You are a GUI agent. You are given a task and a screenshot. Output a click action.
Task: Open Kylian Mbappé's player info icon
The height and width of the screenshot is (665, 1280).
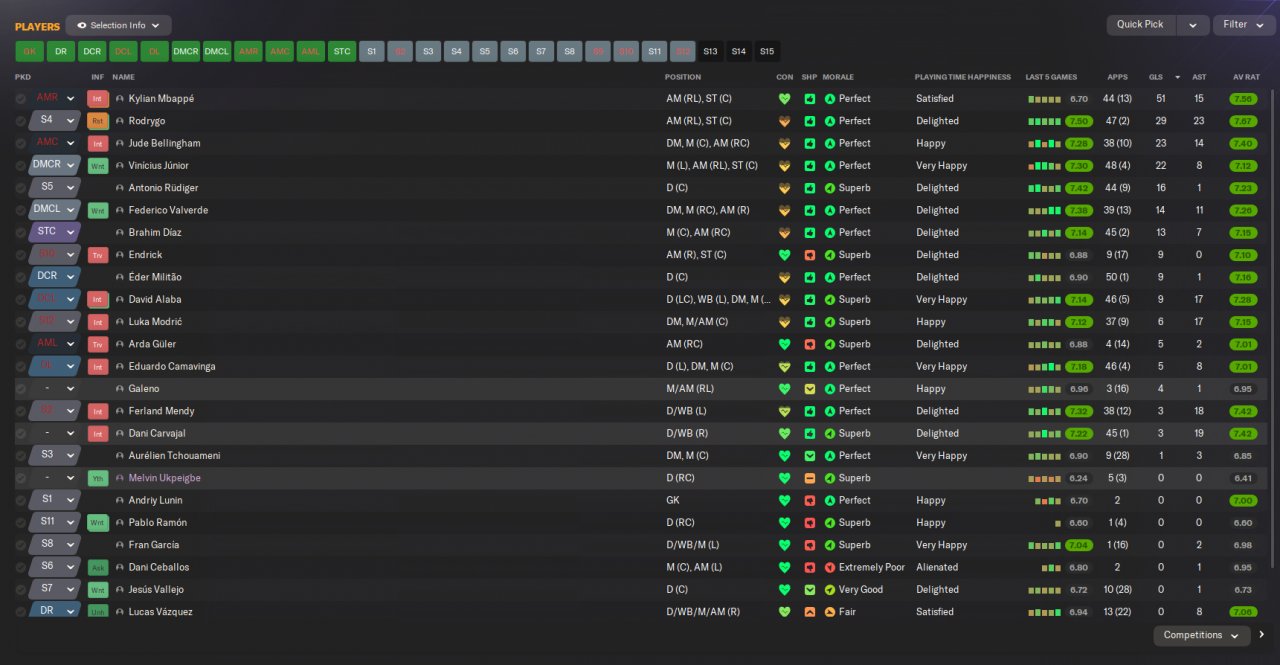point(120,99)
